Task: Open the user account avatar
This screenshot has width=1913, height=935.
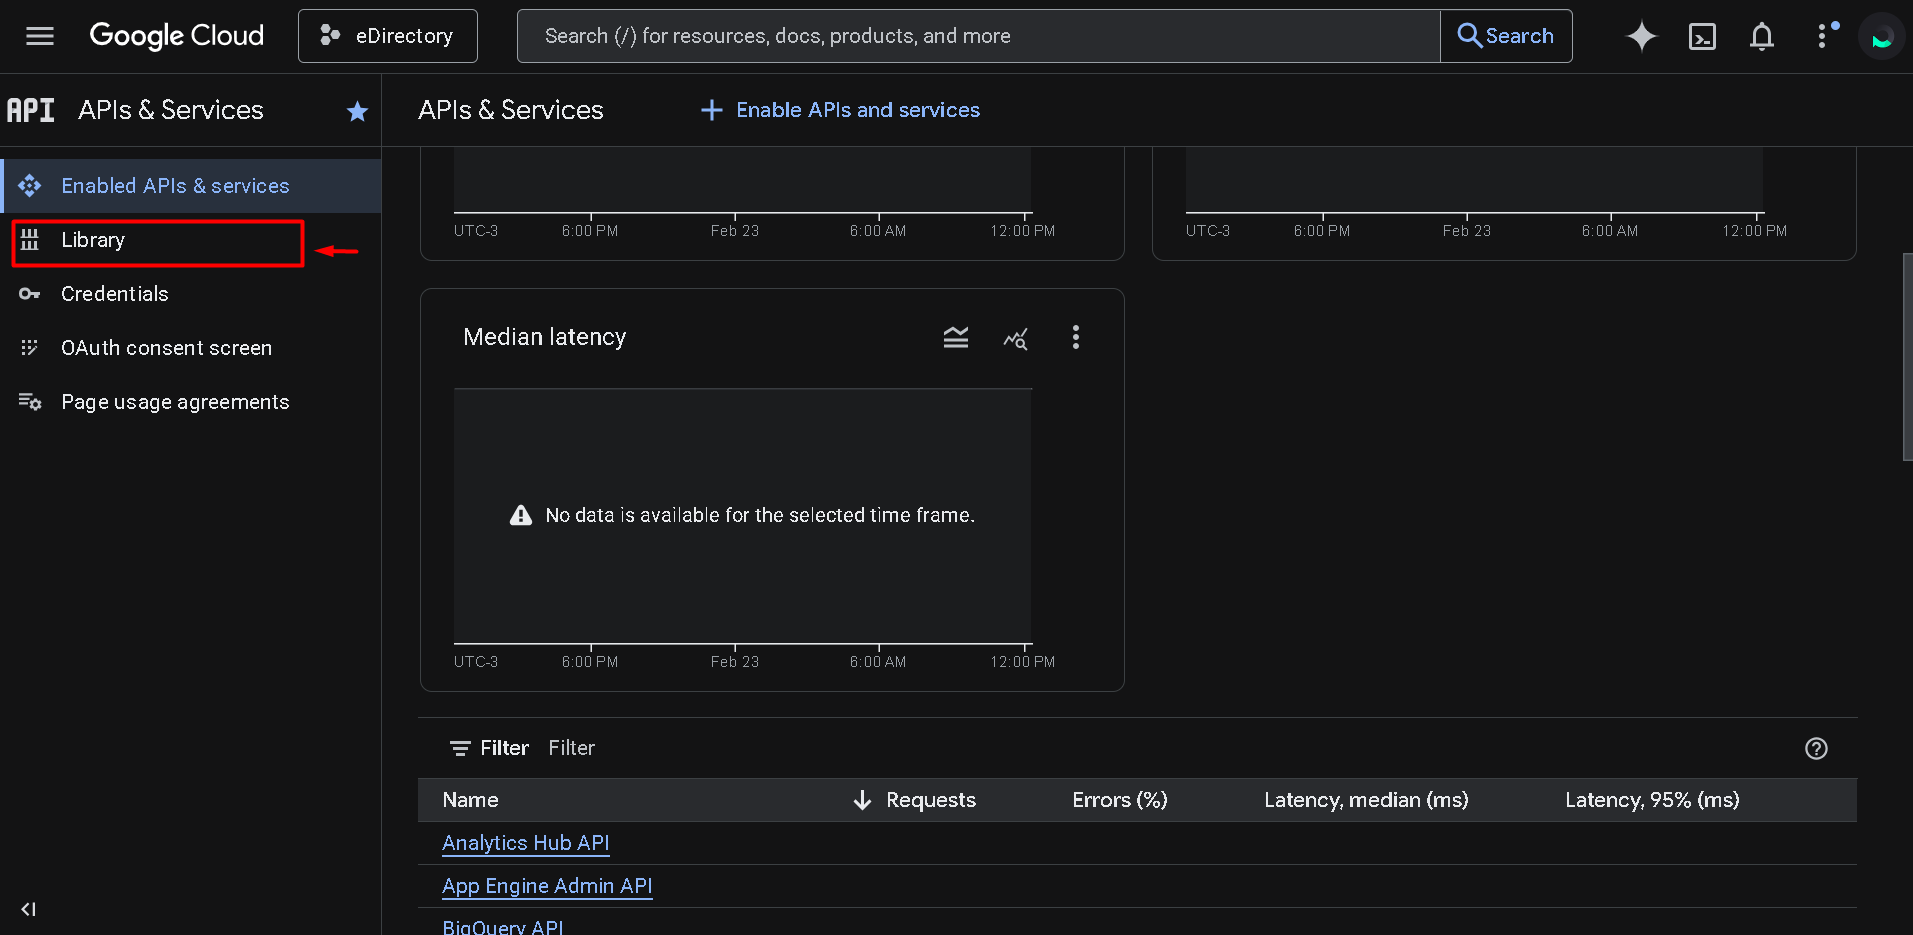Action: 1882,37
